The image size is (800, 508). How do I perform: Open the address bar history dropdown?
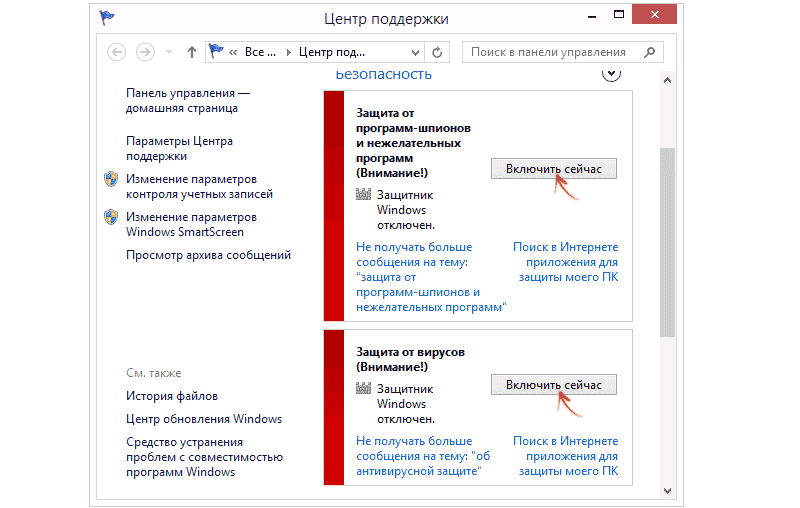[x=415, y=53]
